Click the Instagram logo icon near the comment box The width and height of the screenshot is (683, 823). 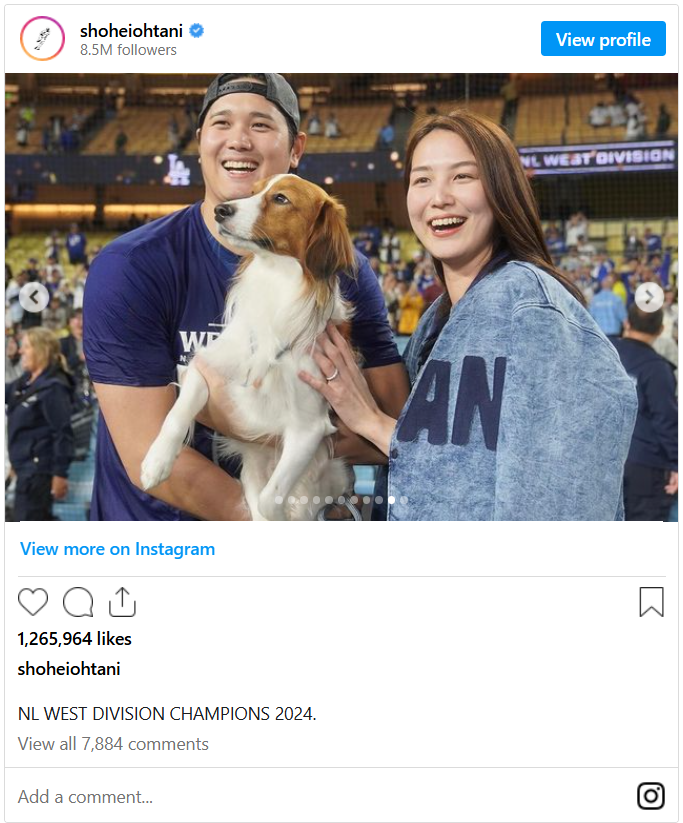tap(651, 796)
